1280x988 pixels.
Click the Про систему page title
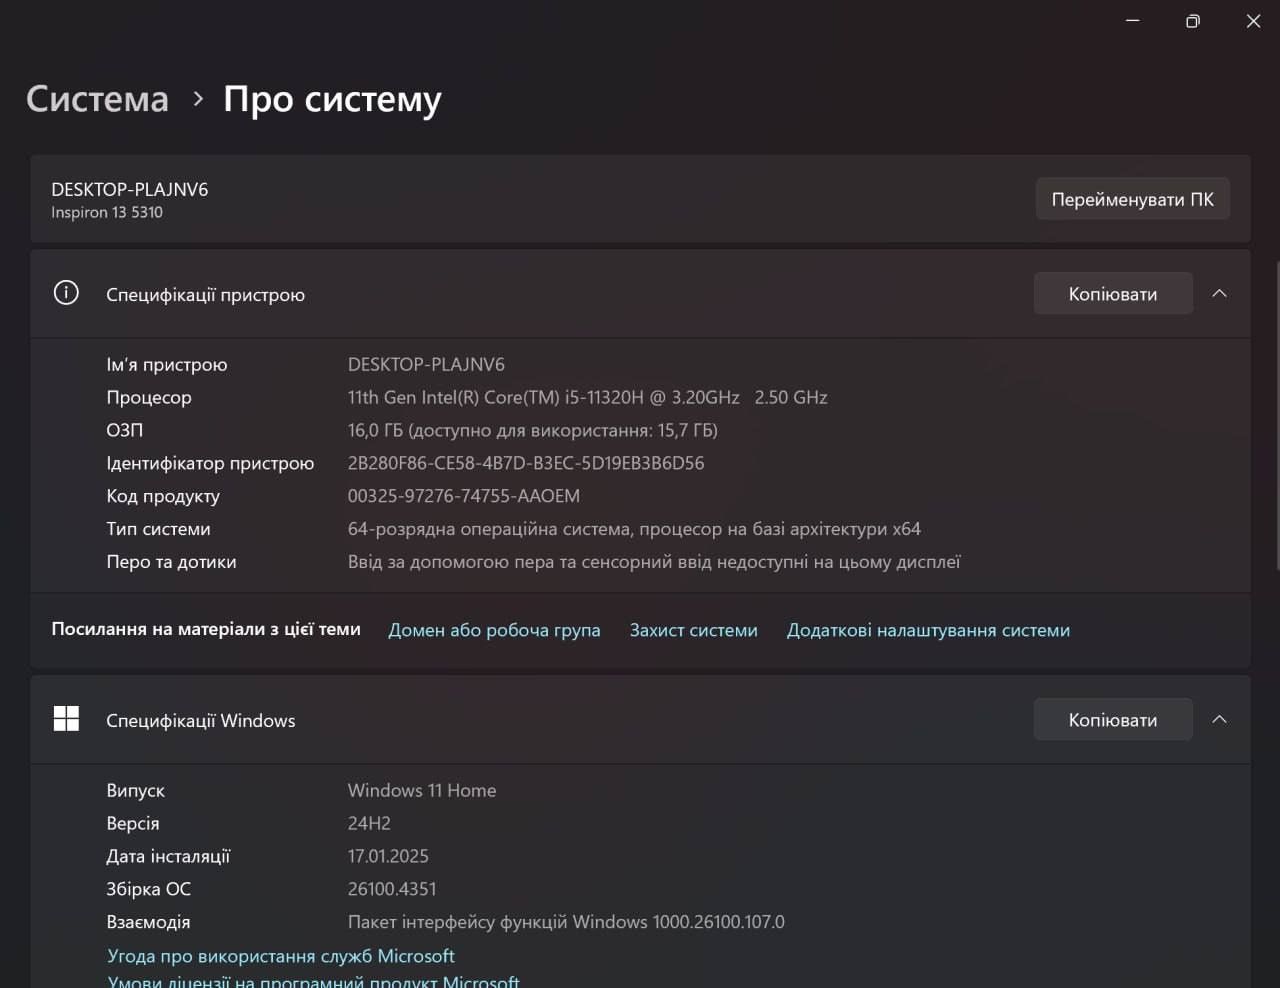pyautogui.click(x=332, y=100)
